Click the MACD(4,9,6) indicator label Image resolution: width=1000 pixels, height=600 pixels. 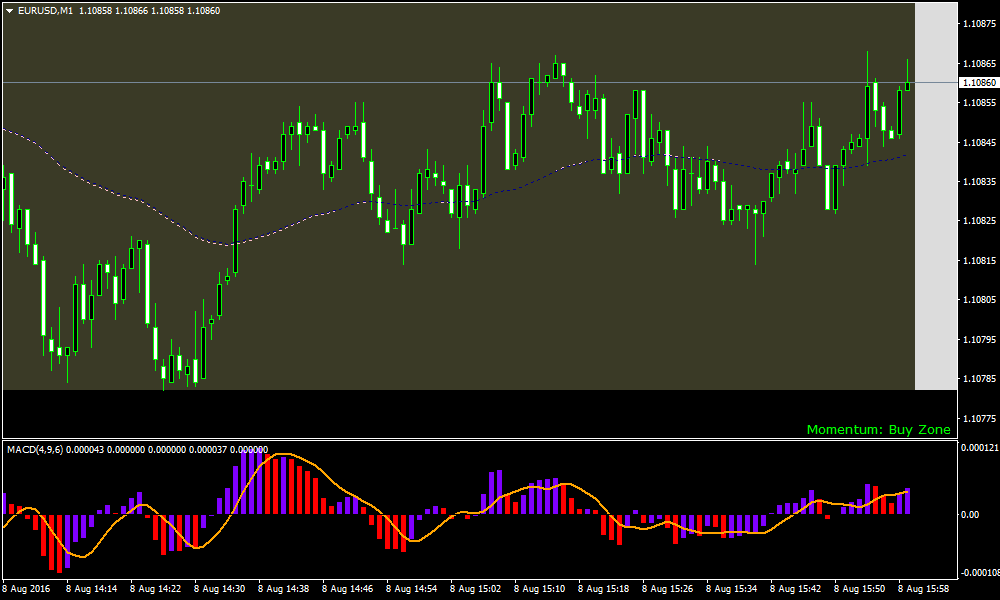(38, 448)
